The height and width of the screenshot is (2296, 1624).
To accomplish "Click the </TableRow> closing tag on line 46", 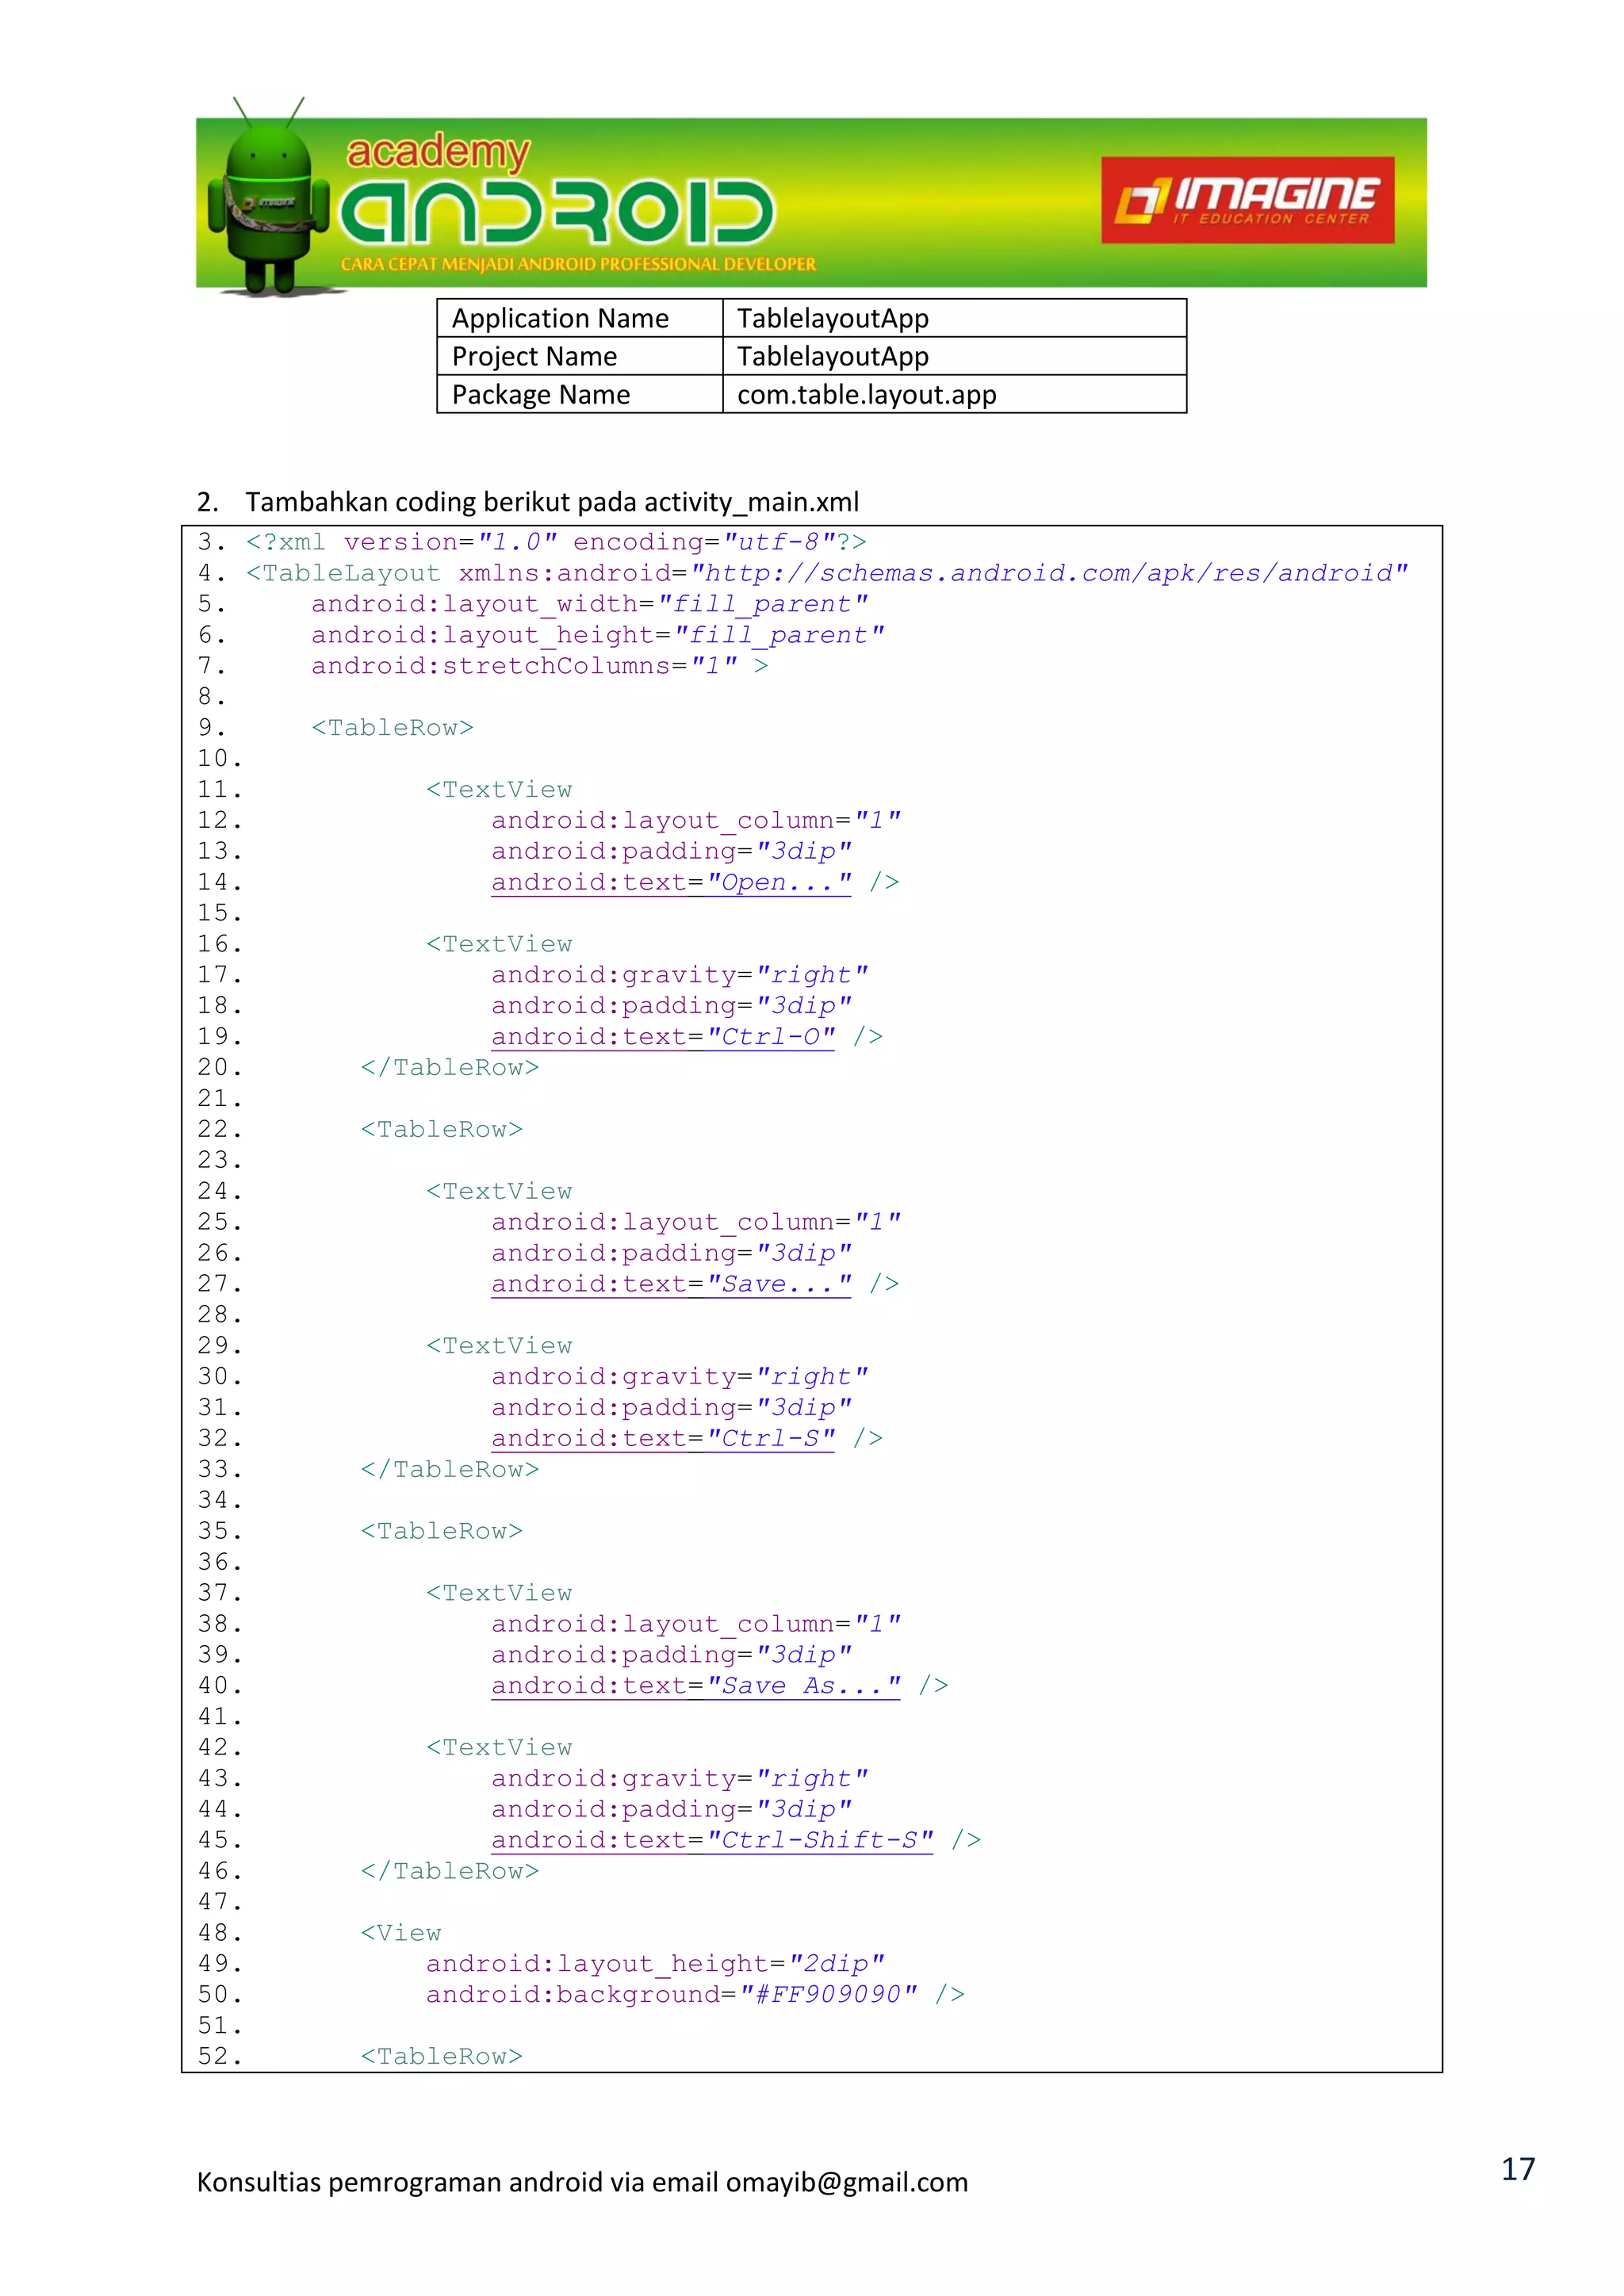I will 450,1871.
